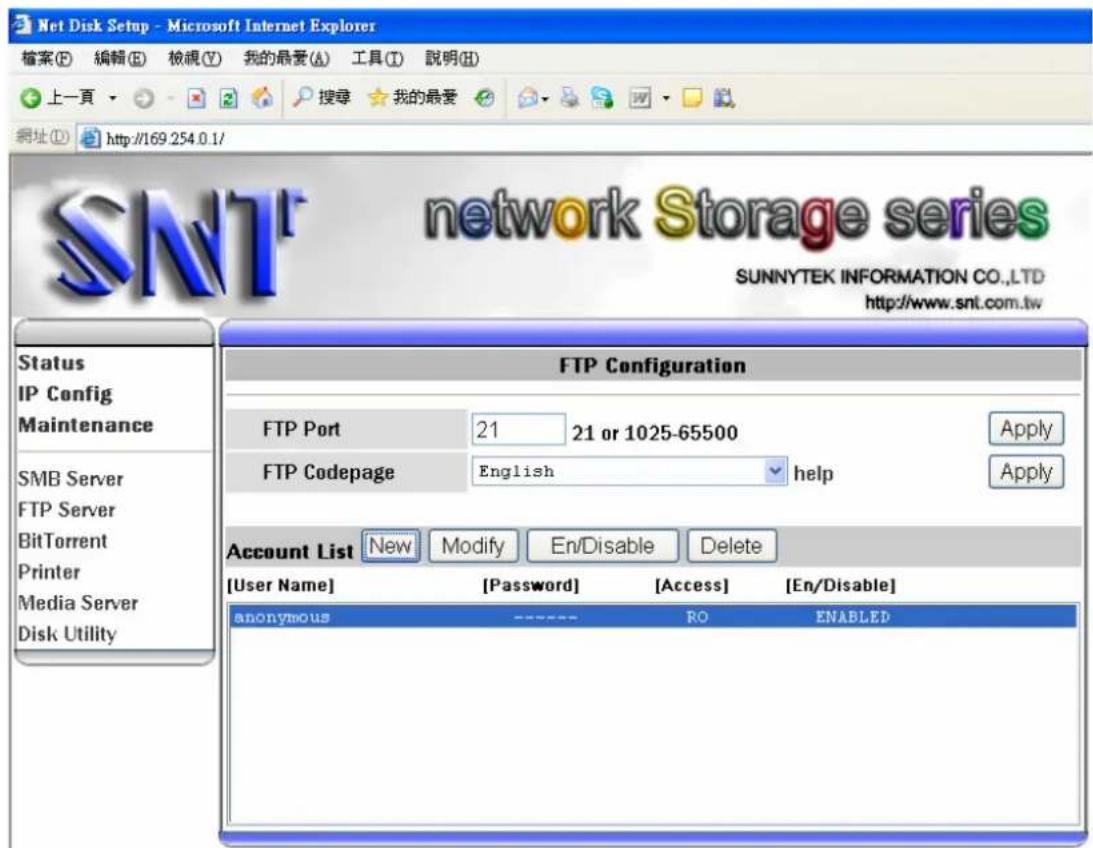Image resolution: width=1093 pixels, height=848 pixels.
Task: Apply the FTP Port setting
Action: tap(1026, 429)
